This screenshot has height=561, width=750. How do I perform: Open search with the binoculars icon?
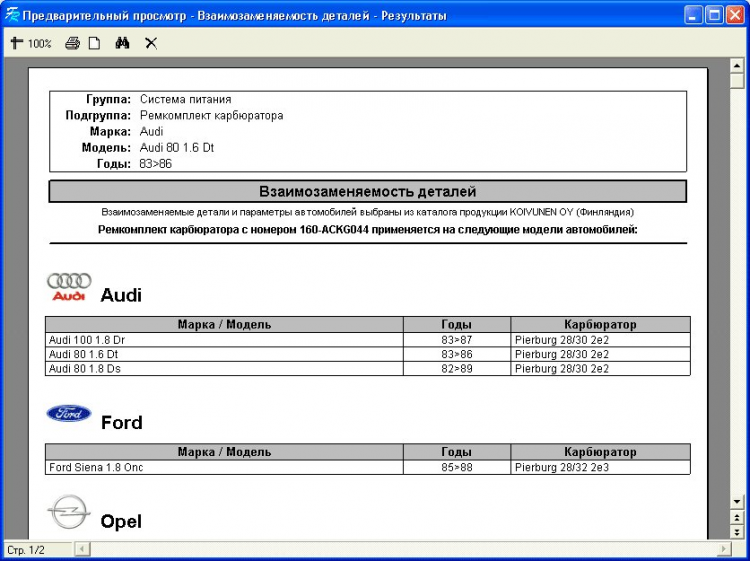(x=122, y=43)
